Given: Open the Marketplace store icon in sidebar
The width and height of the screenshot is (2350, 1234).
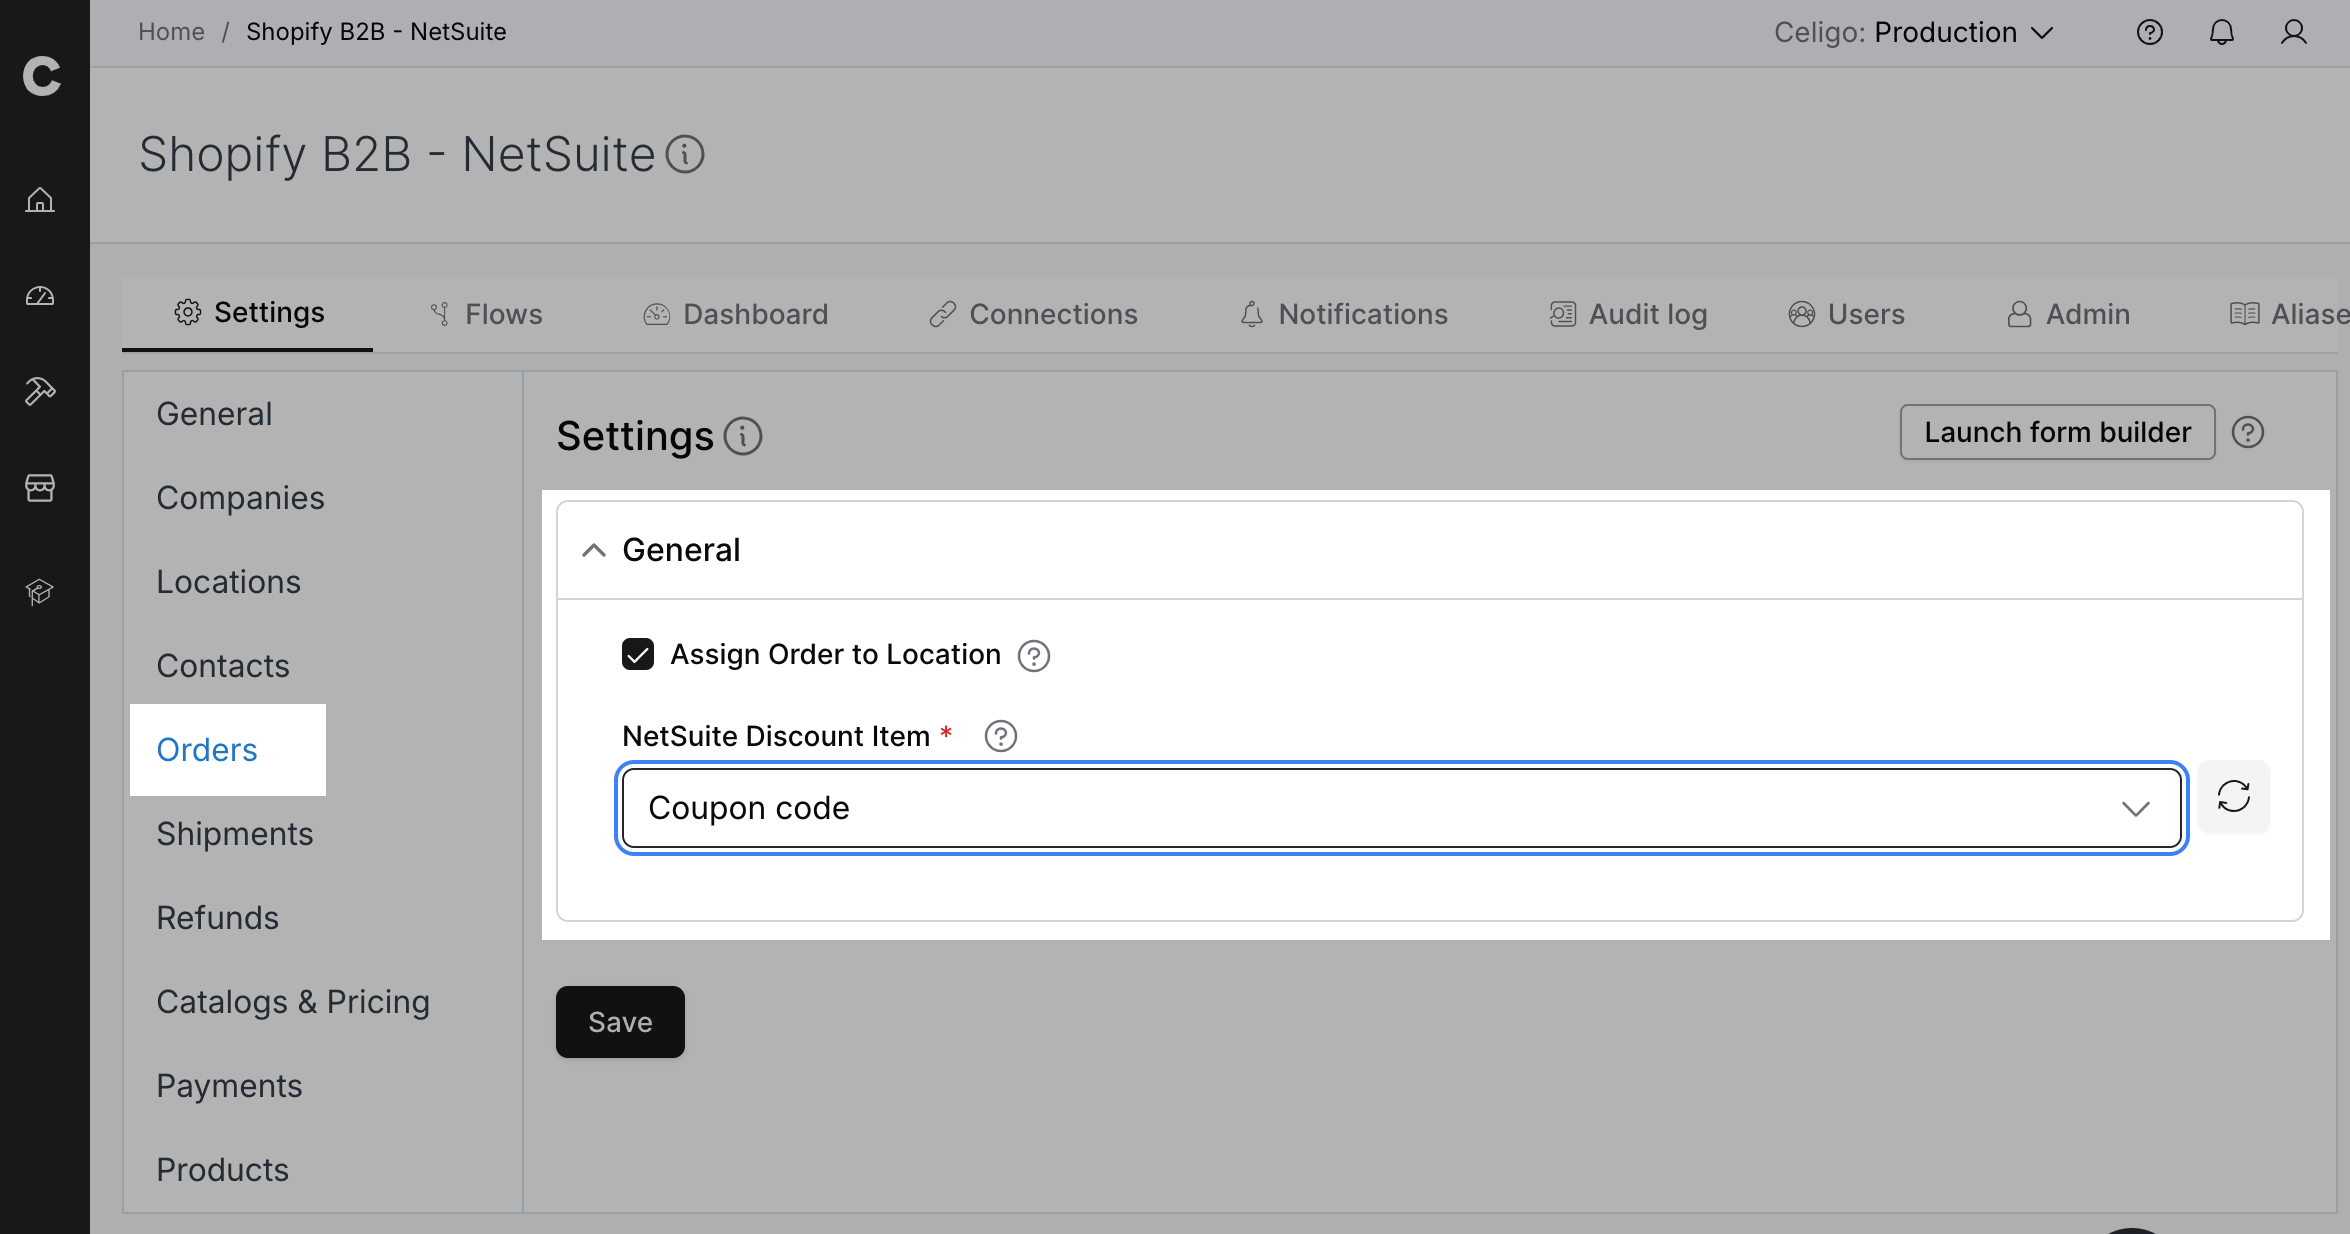Looking at the screenshot, I should click(x=40, y=488).
